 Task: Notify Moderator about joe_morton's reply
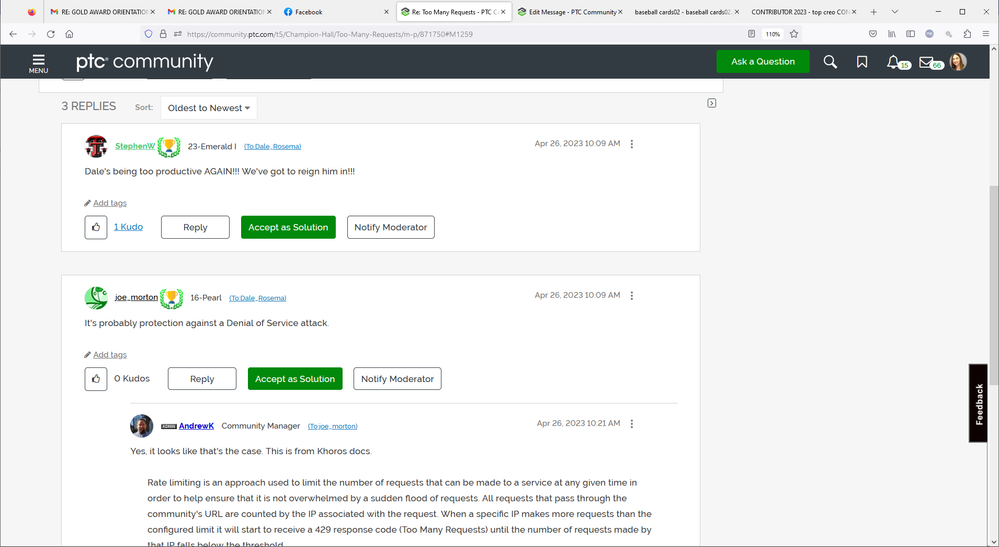pos(398,379)
